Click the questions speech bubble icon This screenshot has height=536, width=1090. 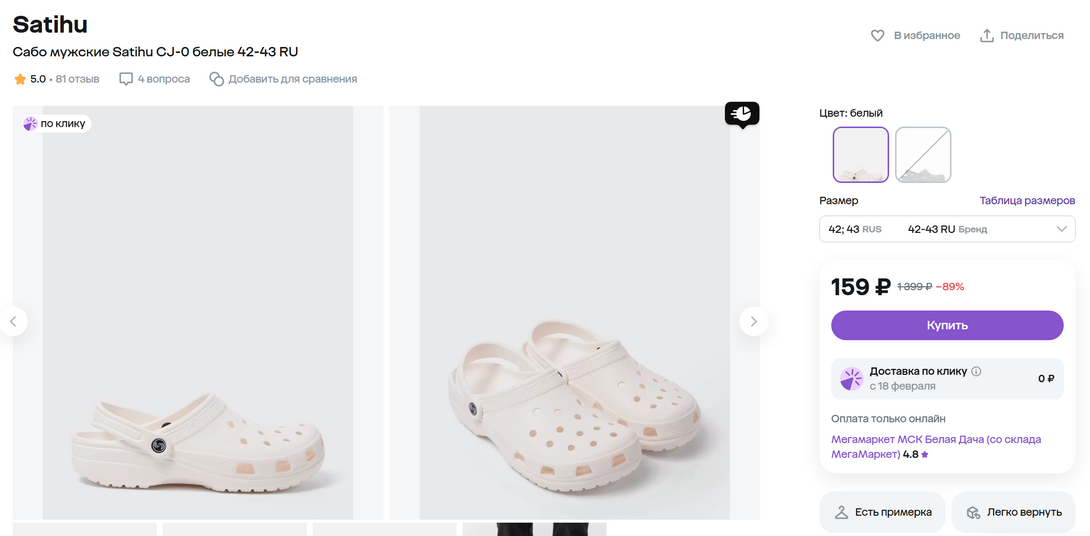[126, 79]
